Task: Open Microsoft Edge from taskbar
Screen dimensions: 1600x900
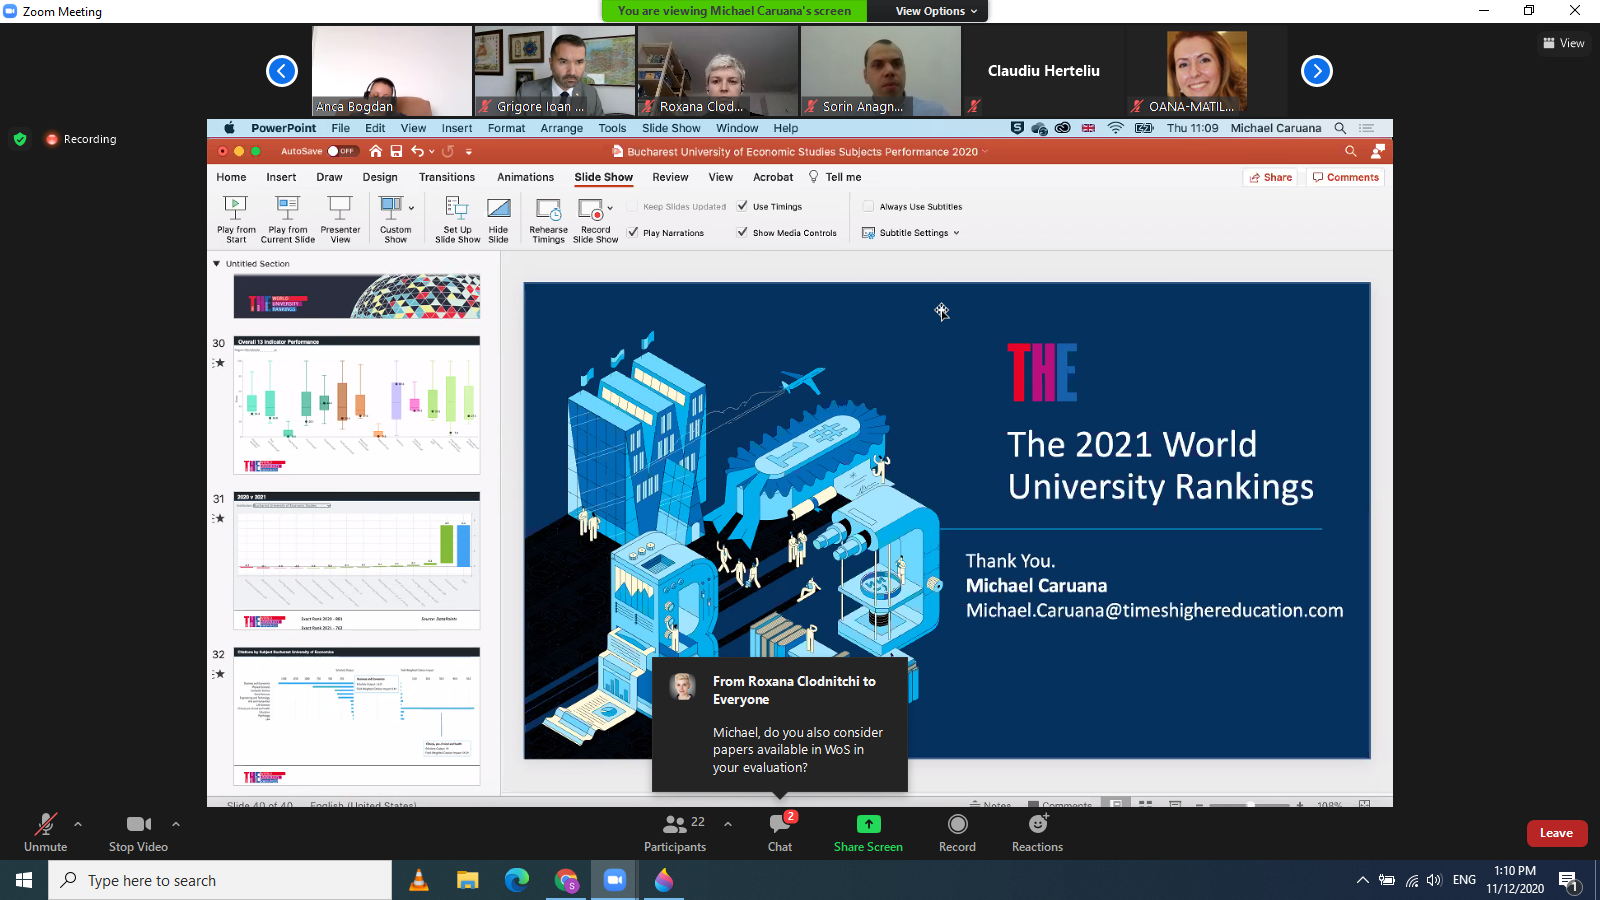Action: coord(517,880)
